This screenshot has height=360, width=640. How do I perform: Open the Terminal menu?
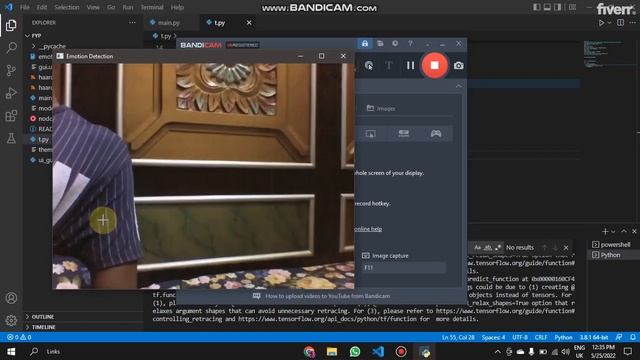point(152,7)
